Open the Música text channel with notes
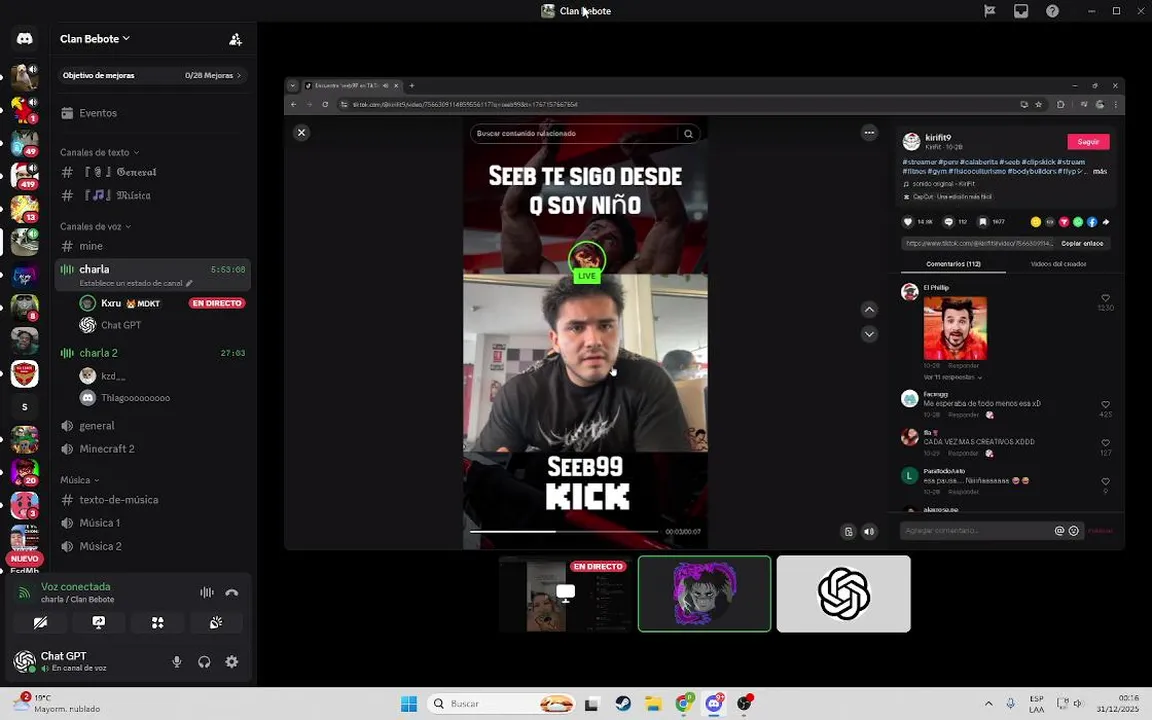 (x=153, y=195)
